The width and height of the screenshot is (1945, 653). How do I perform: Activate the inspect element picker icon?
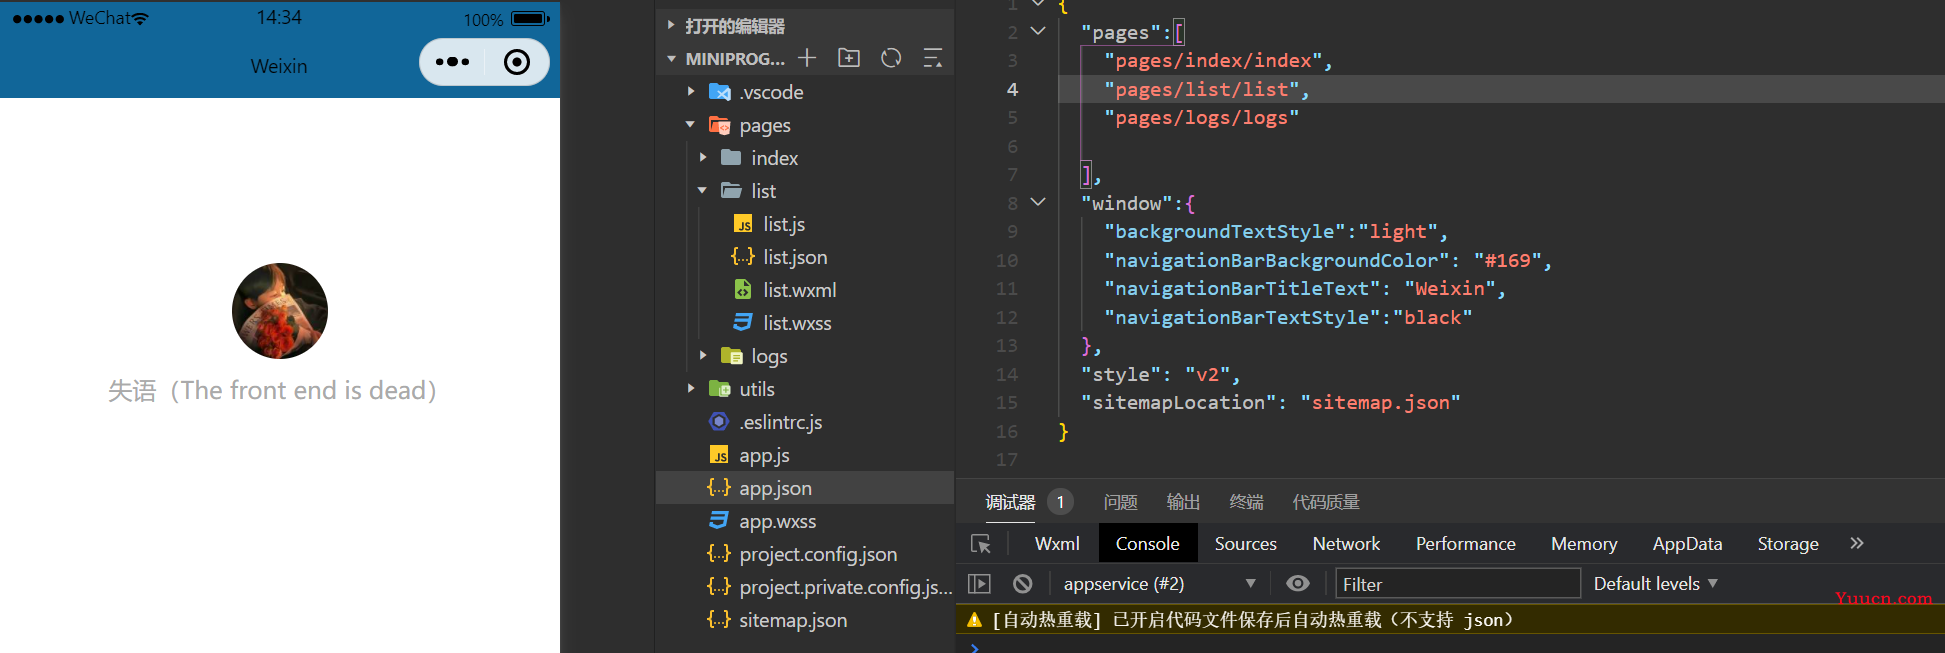[x=981, y=544]
